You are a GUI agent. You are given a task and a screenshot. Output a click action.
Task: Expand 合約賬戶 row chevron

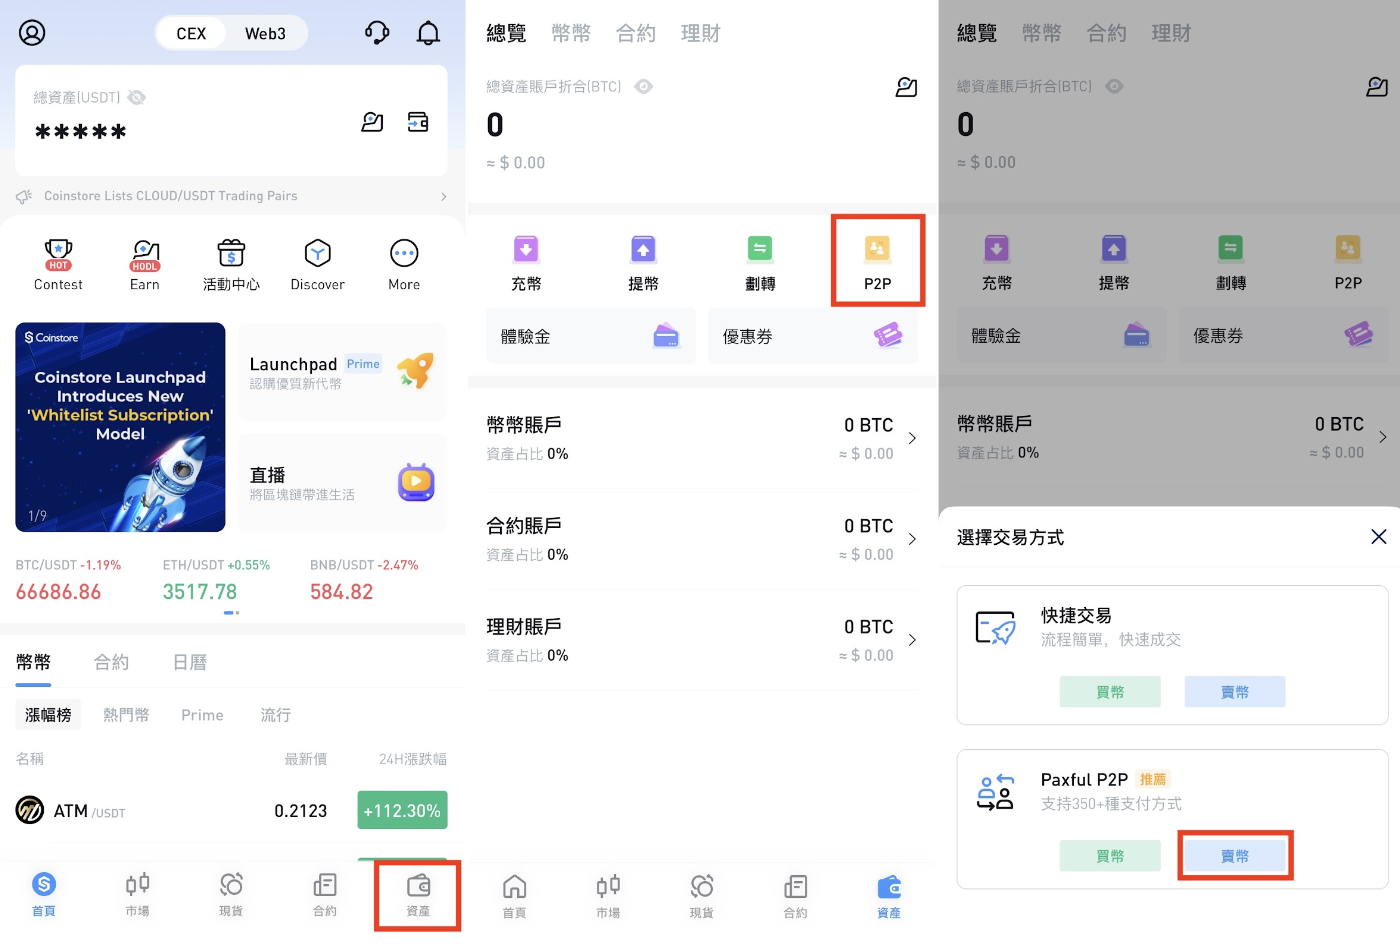(x=912, y=539)
